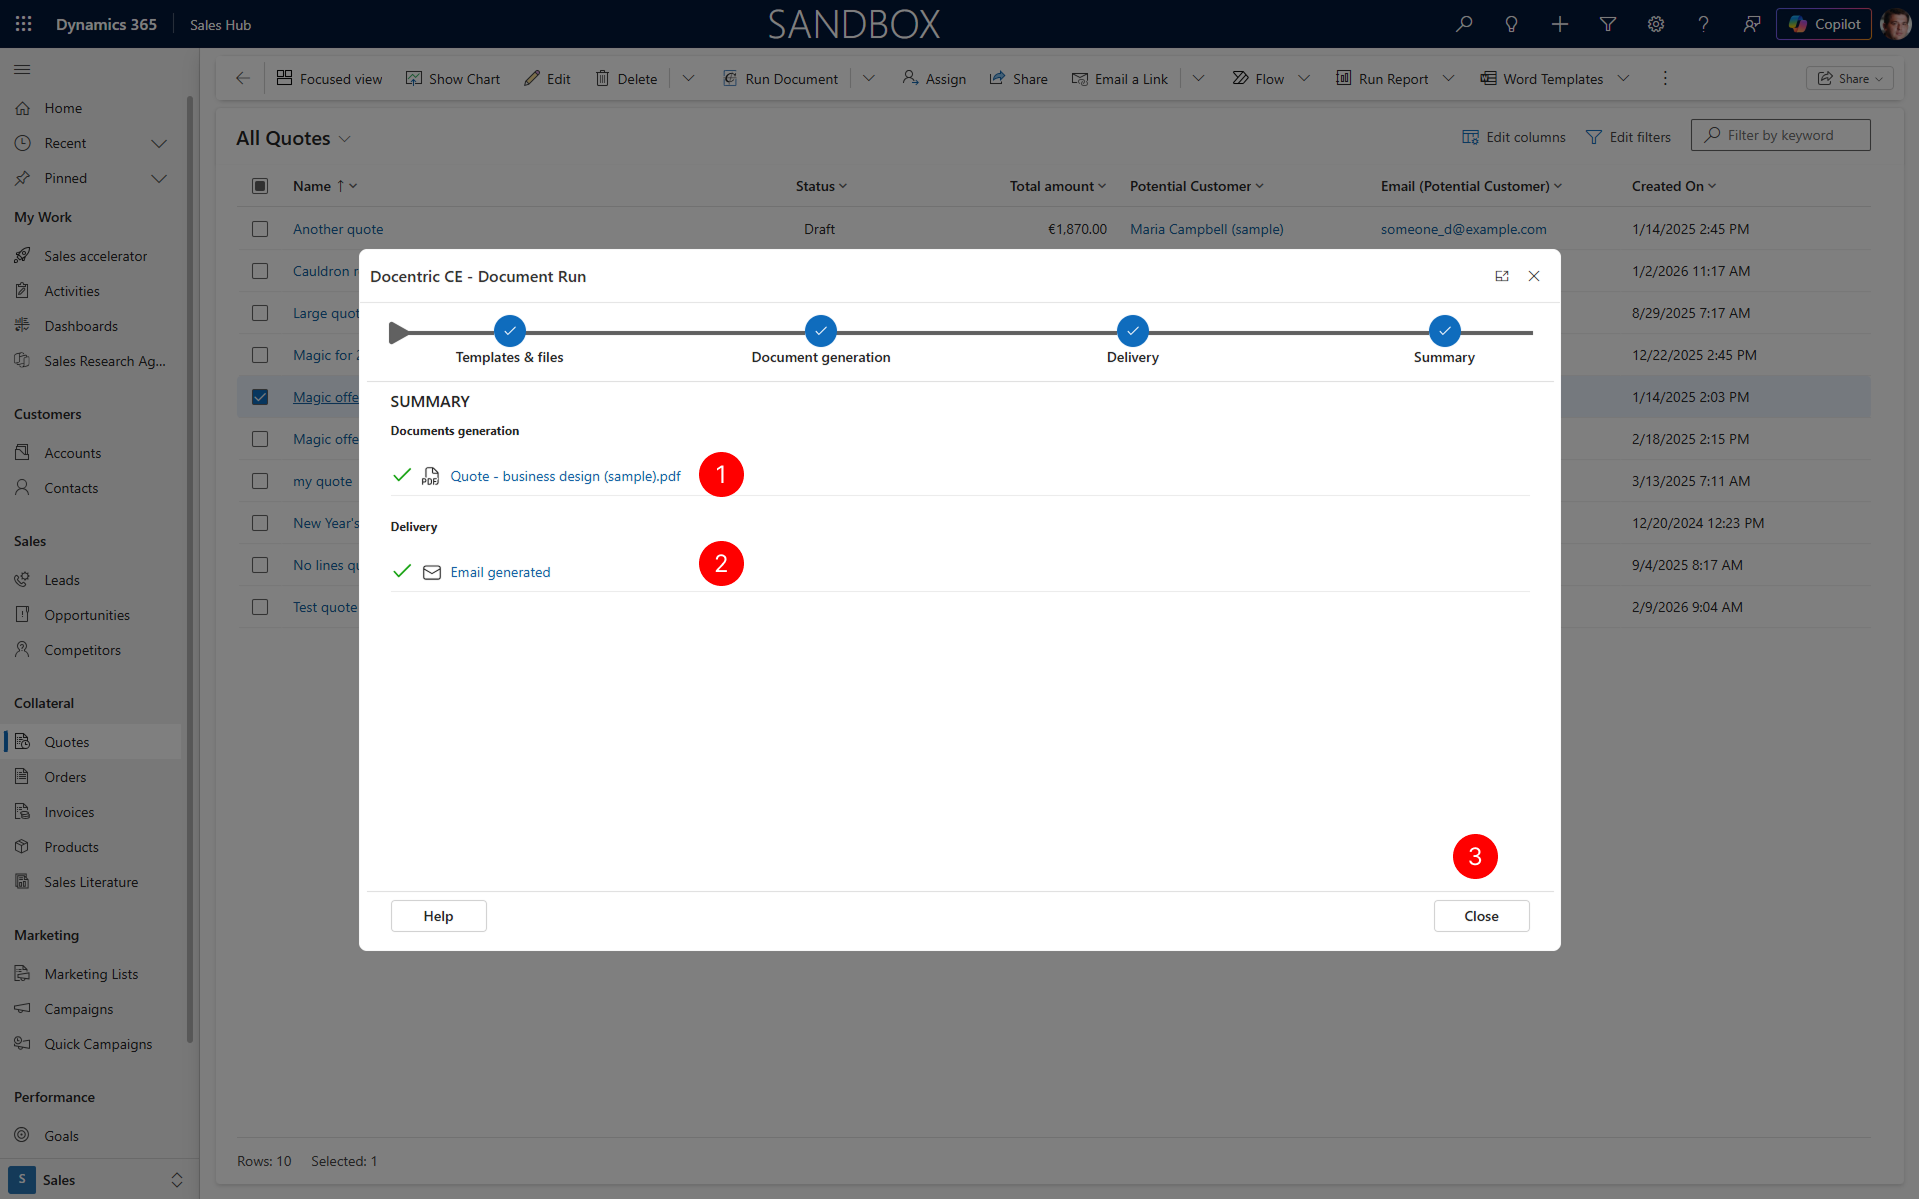Image resolution: width=1919 pixels, height=1199 pixels.
Task: Click the Close button in the dialog
Action: coord(1481,916)
